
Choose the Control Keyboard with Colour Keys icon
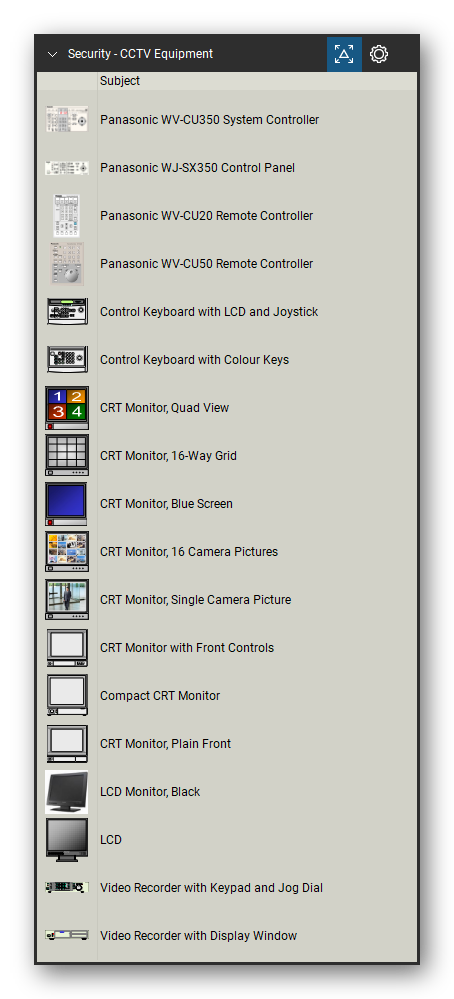[x=67, y=359]
